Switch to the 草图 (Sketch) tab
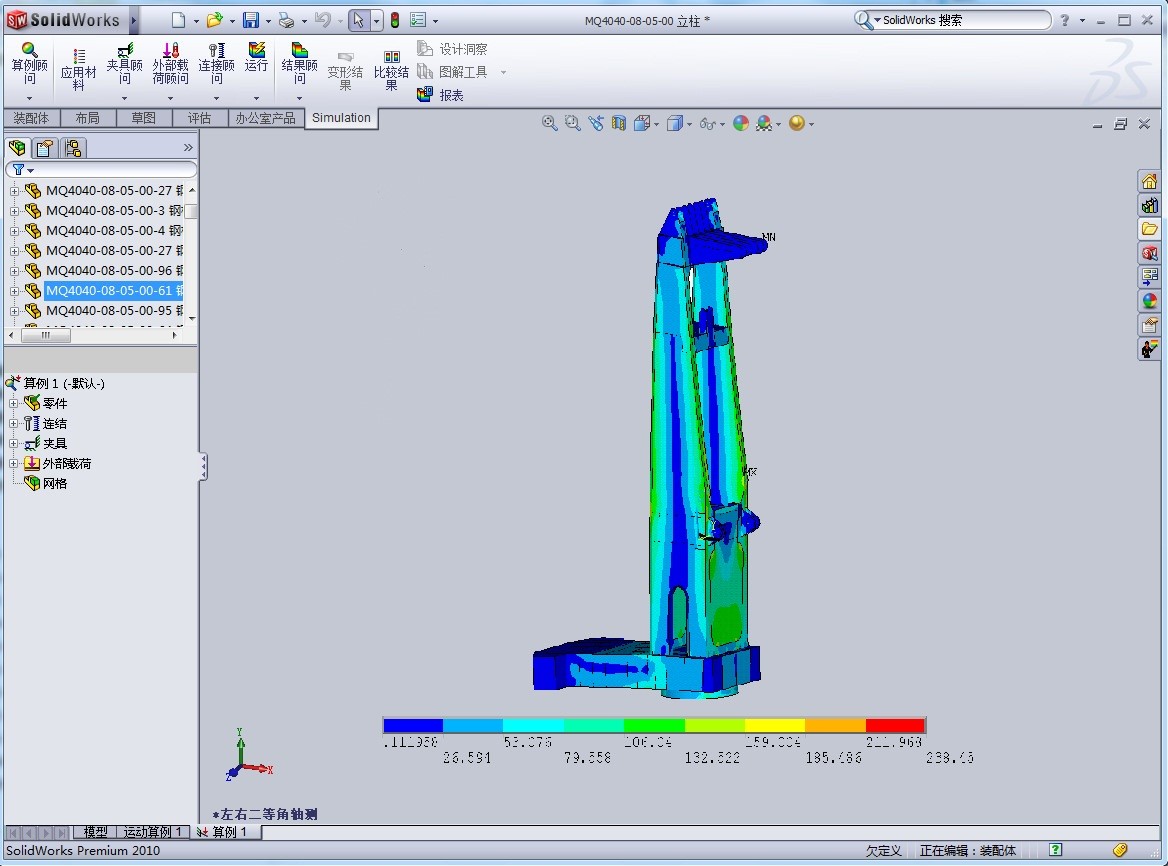The width and height of the screenshot is (1168, 866). click(x=143, y=118)
